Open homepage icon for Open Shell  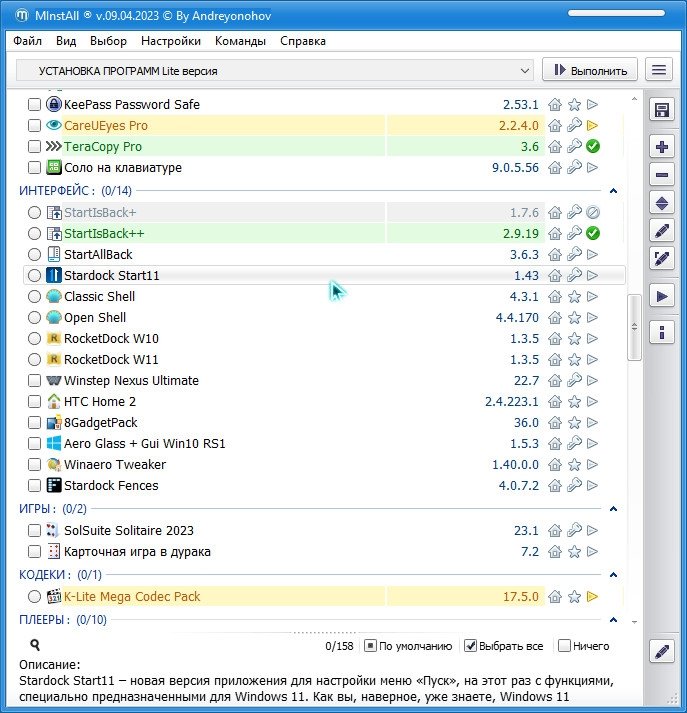tap(555, 317)
